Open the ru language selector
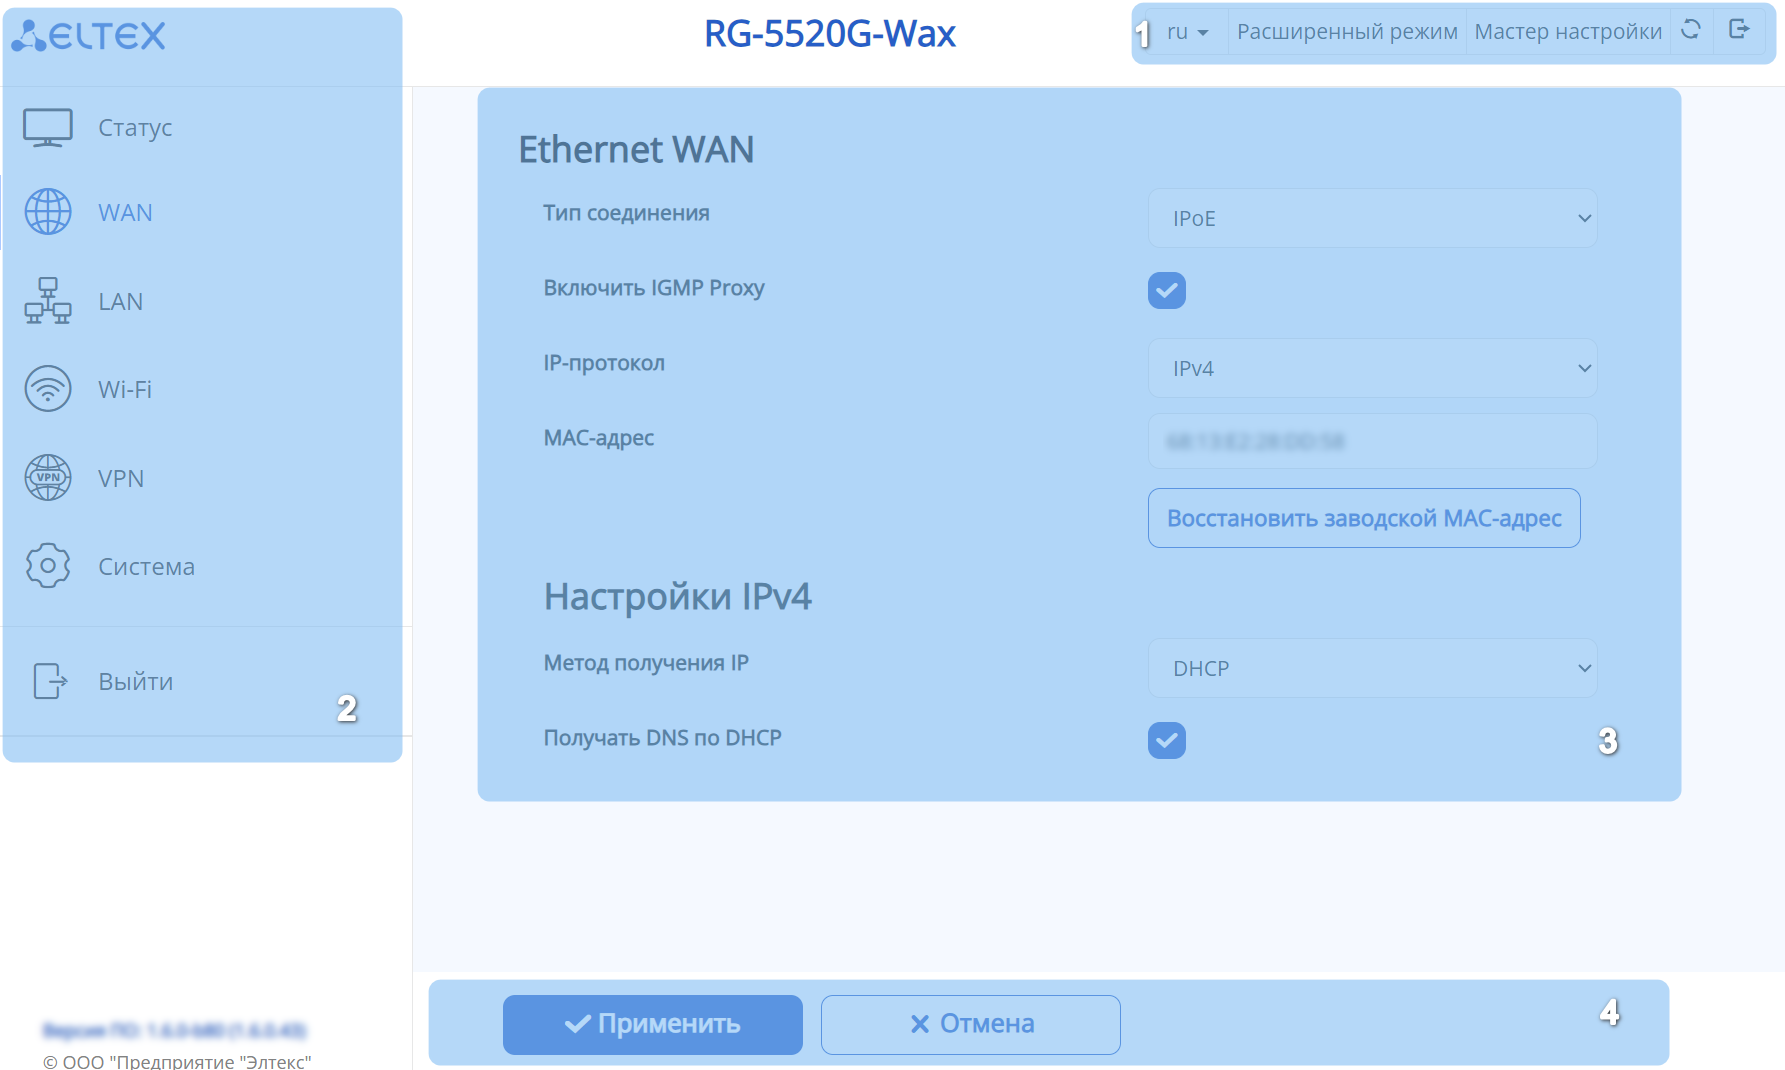The image size is (1785, 1070). (x=1188, y=32)
